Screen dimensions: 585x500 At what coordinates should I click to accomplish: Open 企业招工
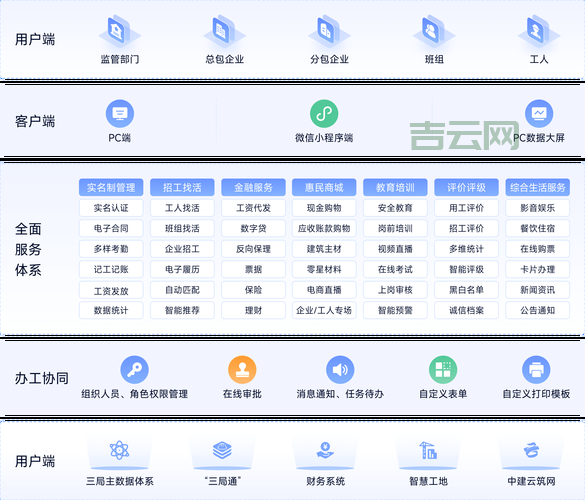click(x=182, y=249)
